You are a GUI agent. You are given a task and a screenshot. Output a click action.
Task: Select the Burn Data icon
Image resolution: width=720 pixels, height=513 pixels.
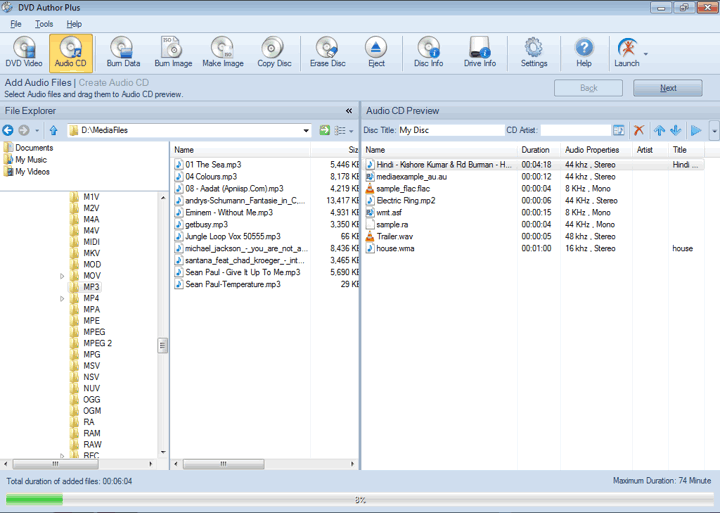tap(123, 52)
